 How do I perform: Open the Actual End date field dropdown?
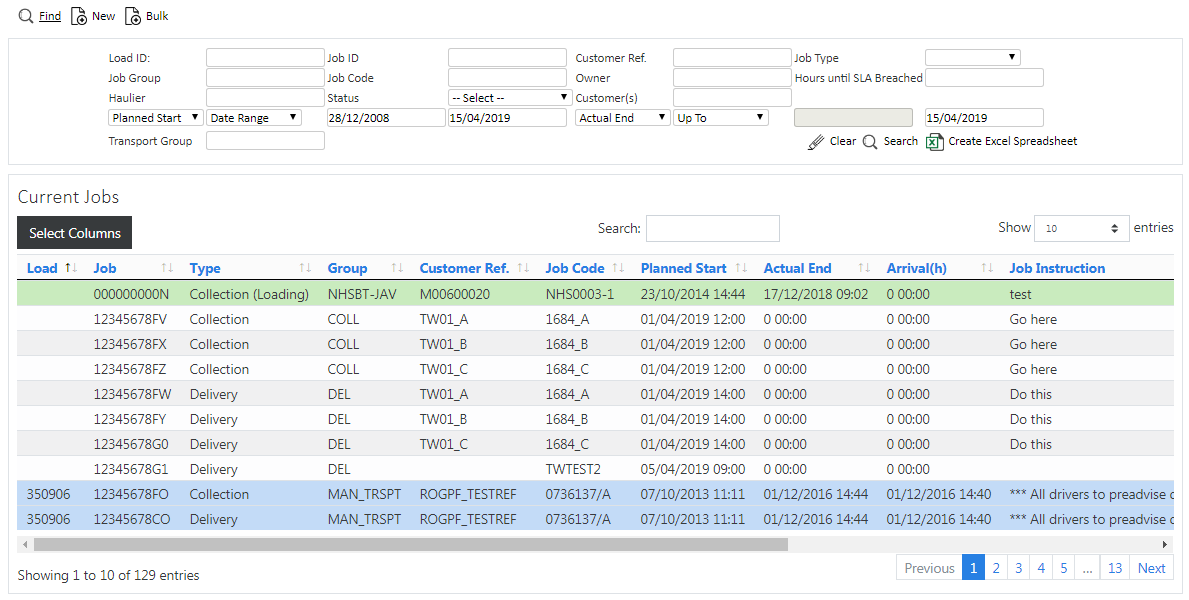coord(623,118)
